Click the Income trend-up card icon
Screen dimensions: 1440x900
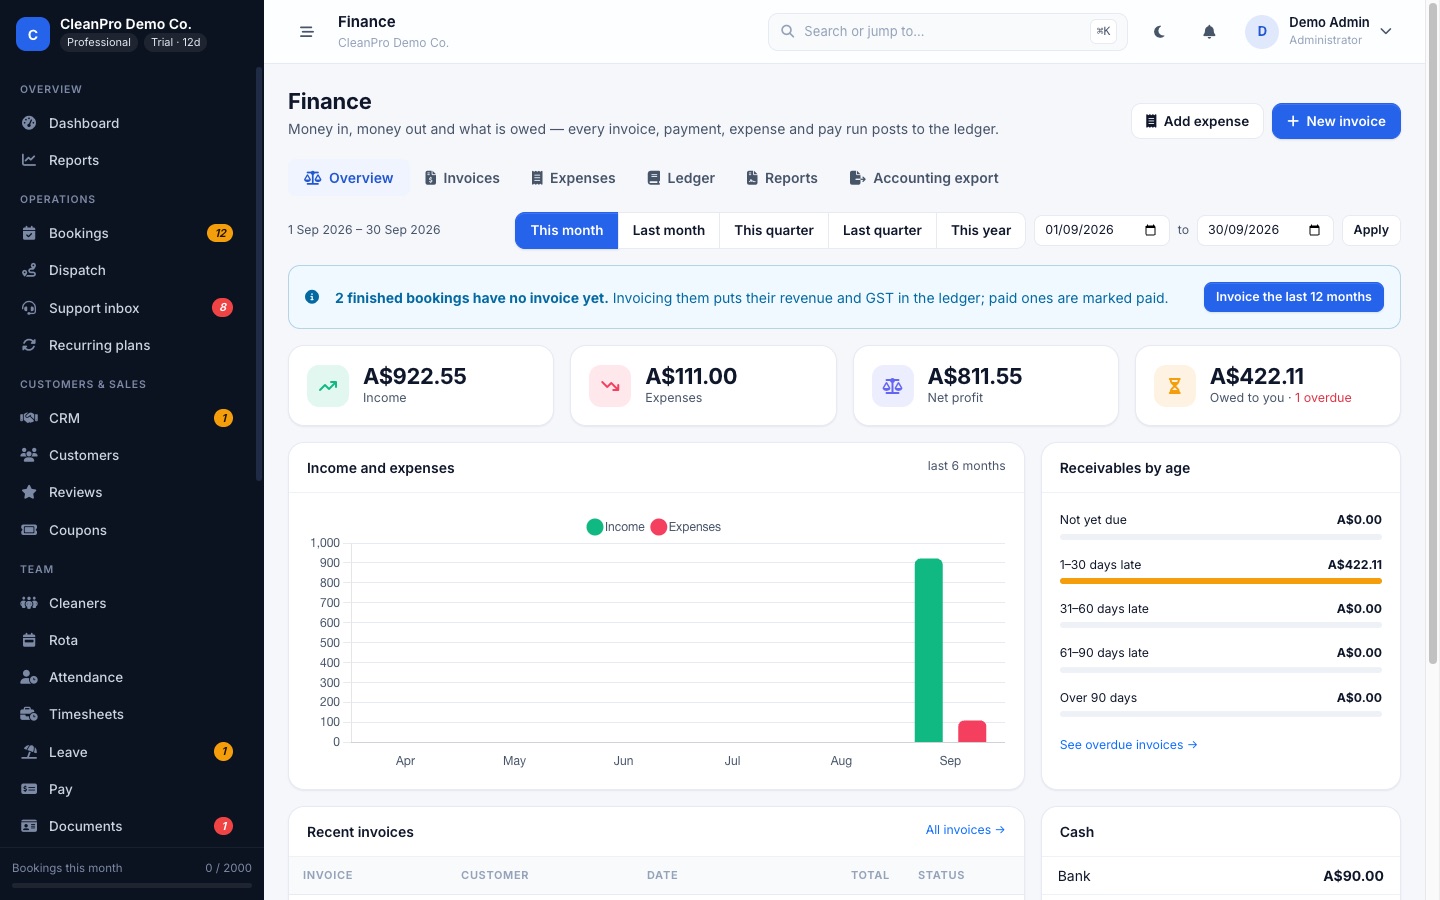328,386
